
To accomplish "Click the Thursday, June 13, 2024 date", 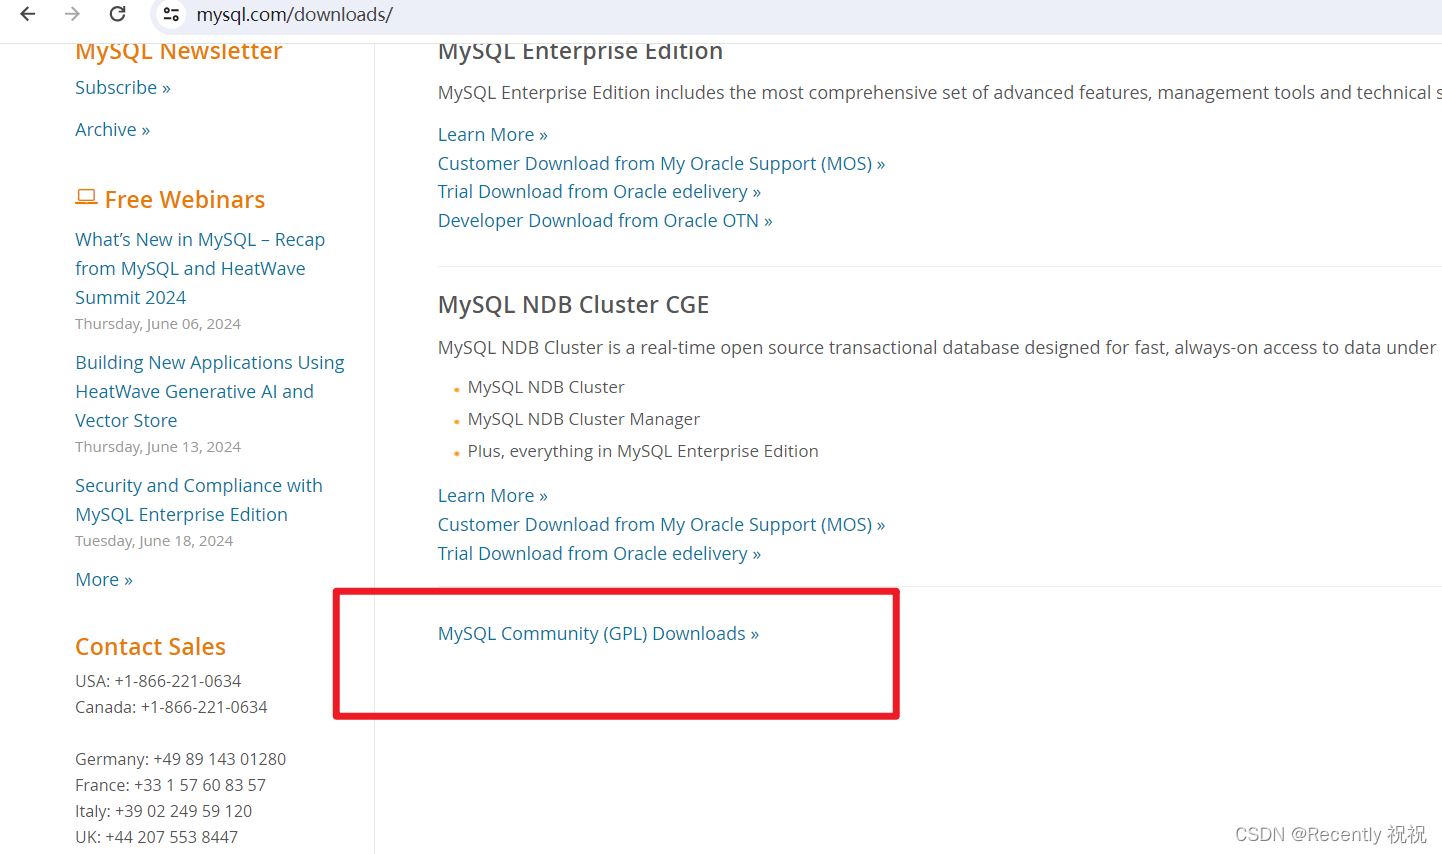I will pos(158,447).
